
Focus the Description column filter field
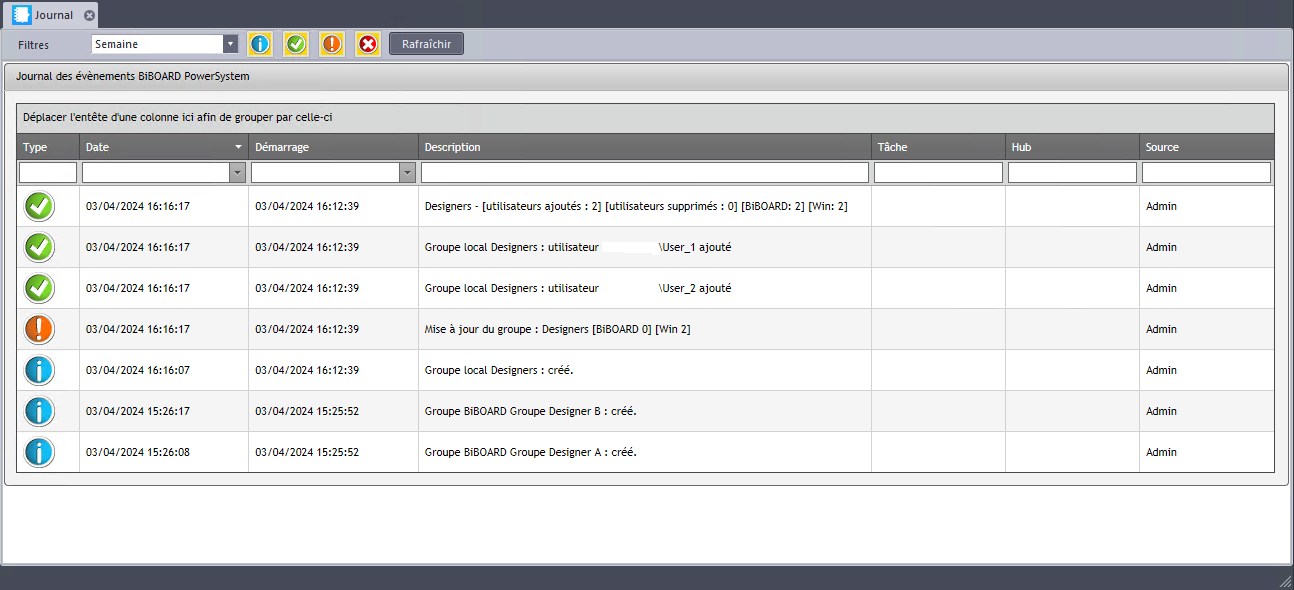645,173
